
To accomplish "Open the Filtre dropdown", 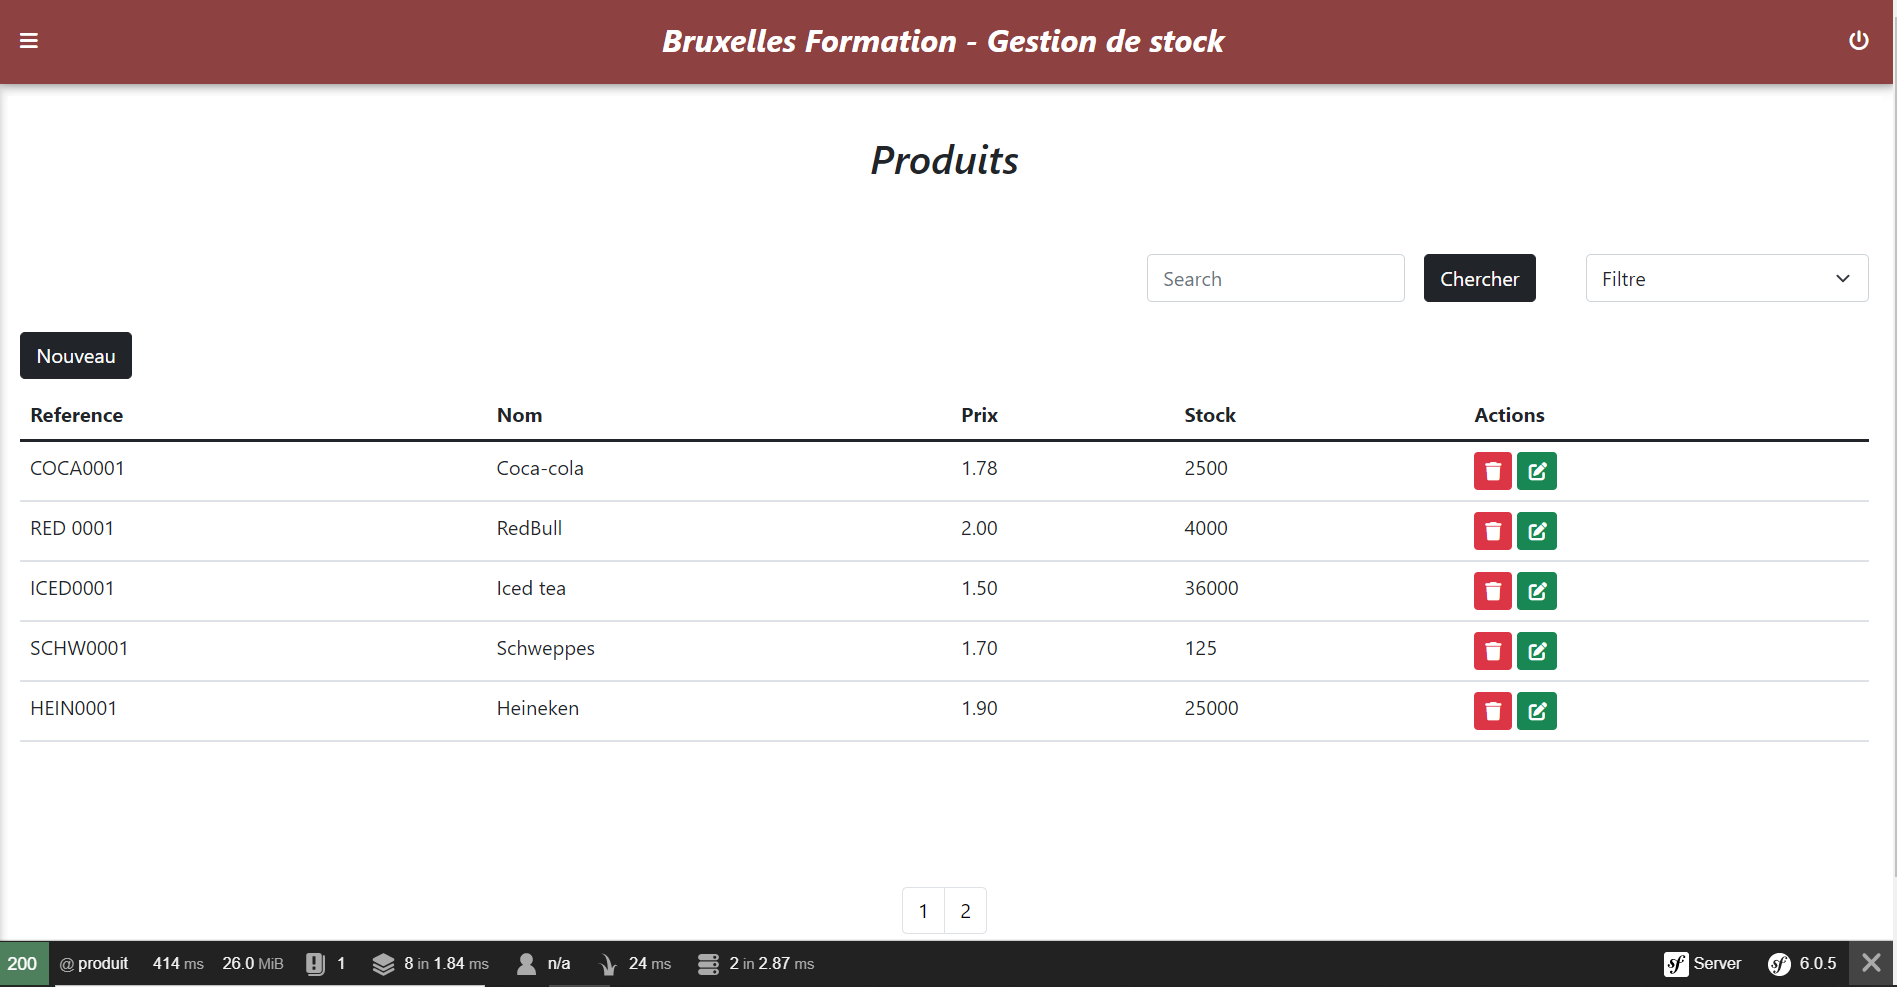I will pos(1726,278).
